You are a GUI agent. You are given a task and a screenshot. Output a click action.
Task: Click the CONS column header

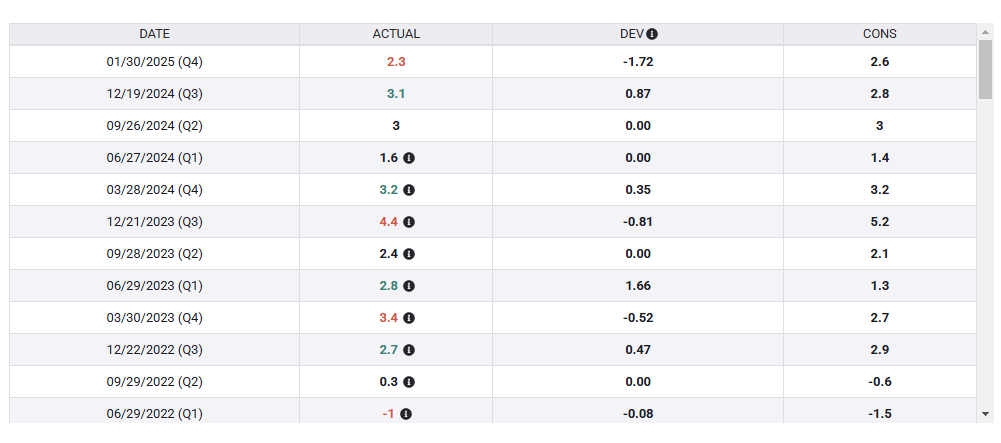(x=879, y=34)
